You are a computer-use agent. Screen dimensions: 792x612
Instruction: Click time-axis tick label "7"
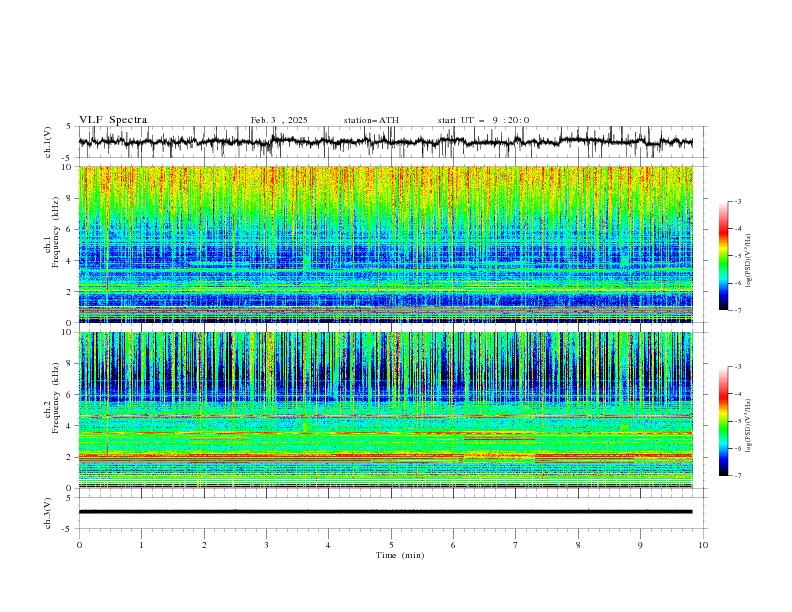coord(516,545)
